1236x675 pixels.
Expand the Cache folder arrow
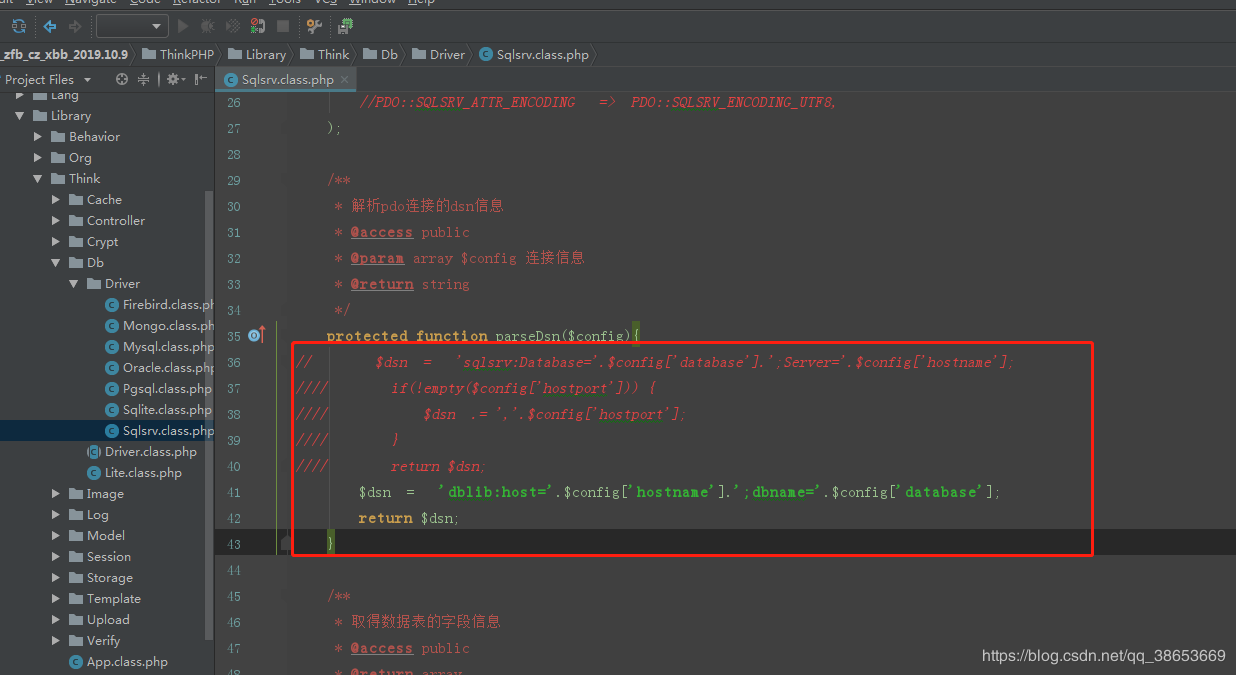(56, 200)
